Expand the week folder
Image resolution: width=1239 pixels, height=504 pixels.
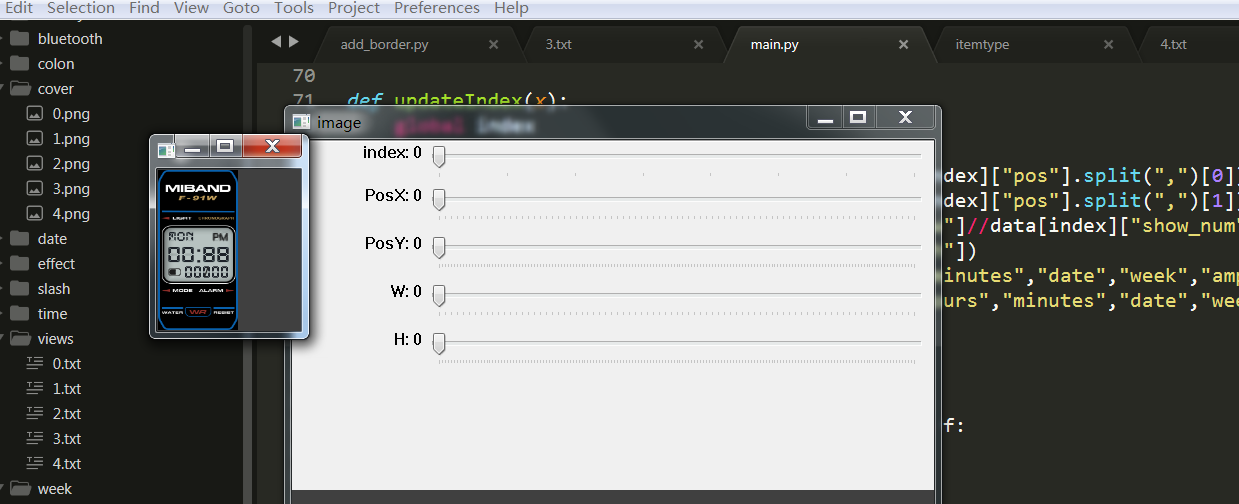tap(55, 489)
